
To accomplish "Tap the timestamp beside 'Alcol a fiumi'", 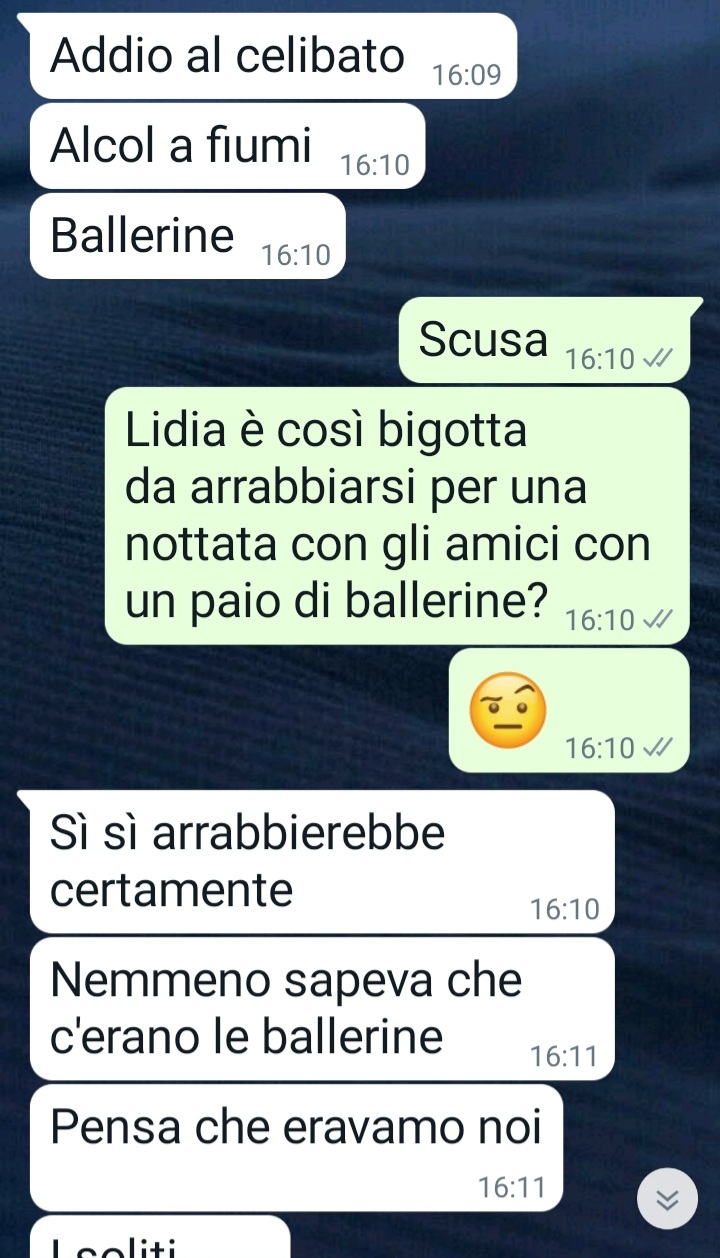I will point(375,167).
